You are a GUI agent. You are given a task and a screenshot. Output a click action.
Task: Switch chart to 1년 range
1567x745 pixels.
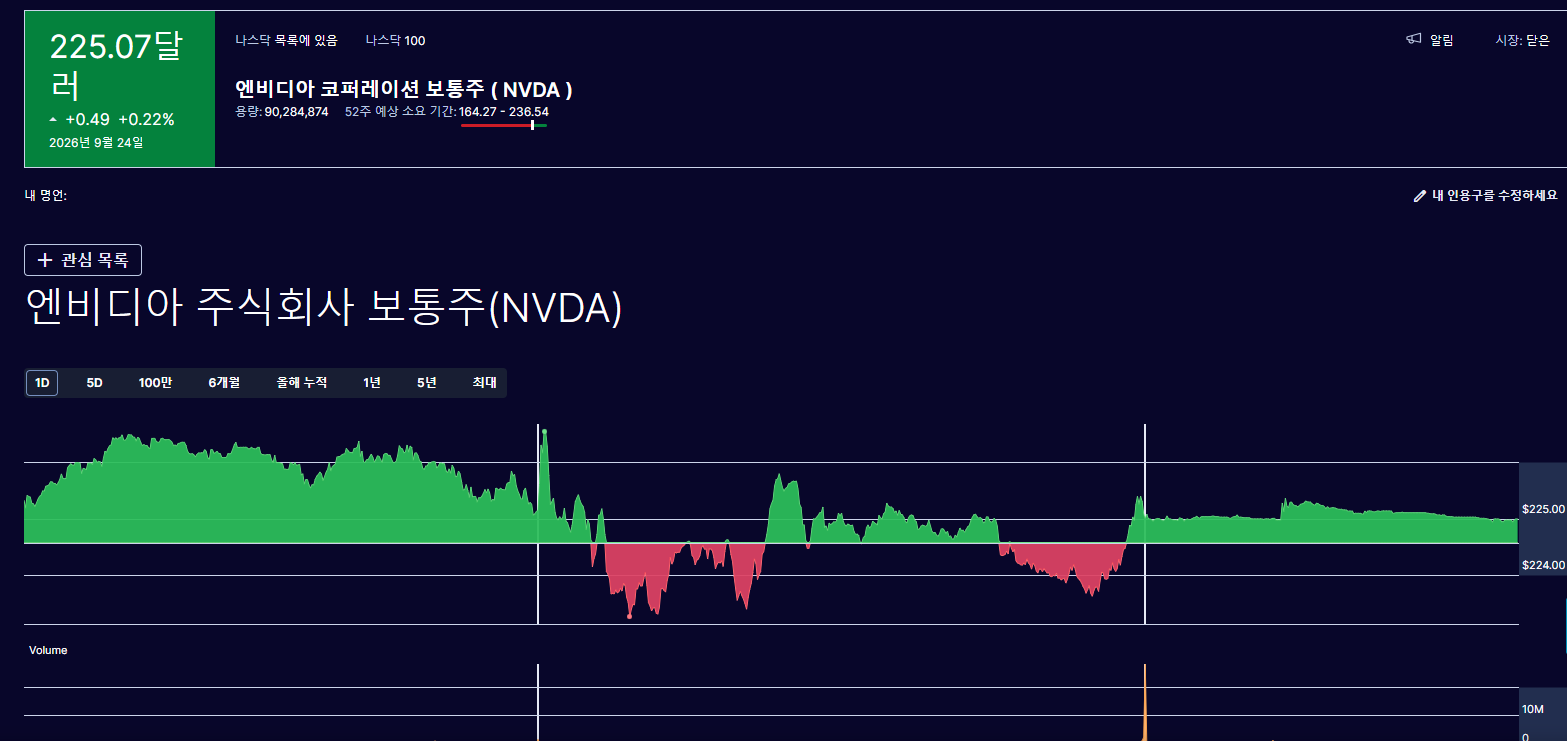372,383
